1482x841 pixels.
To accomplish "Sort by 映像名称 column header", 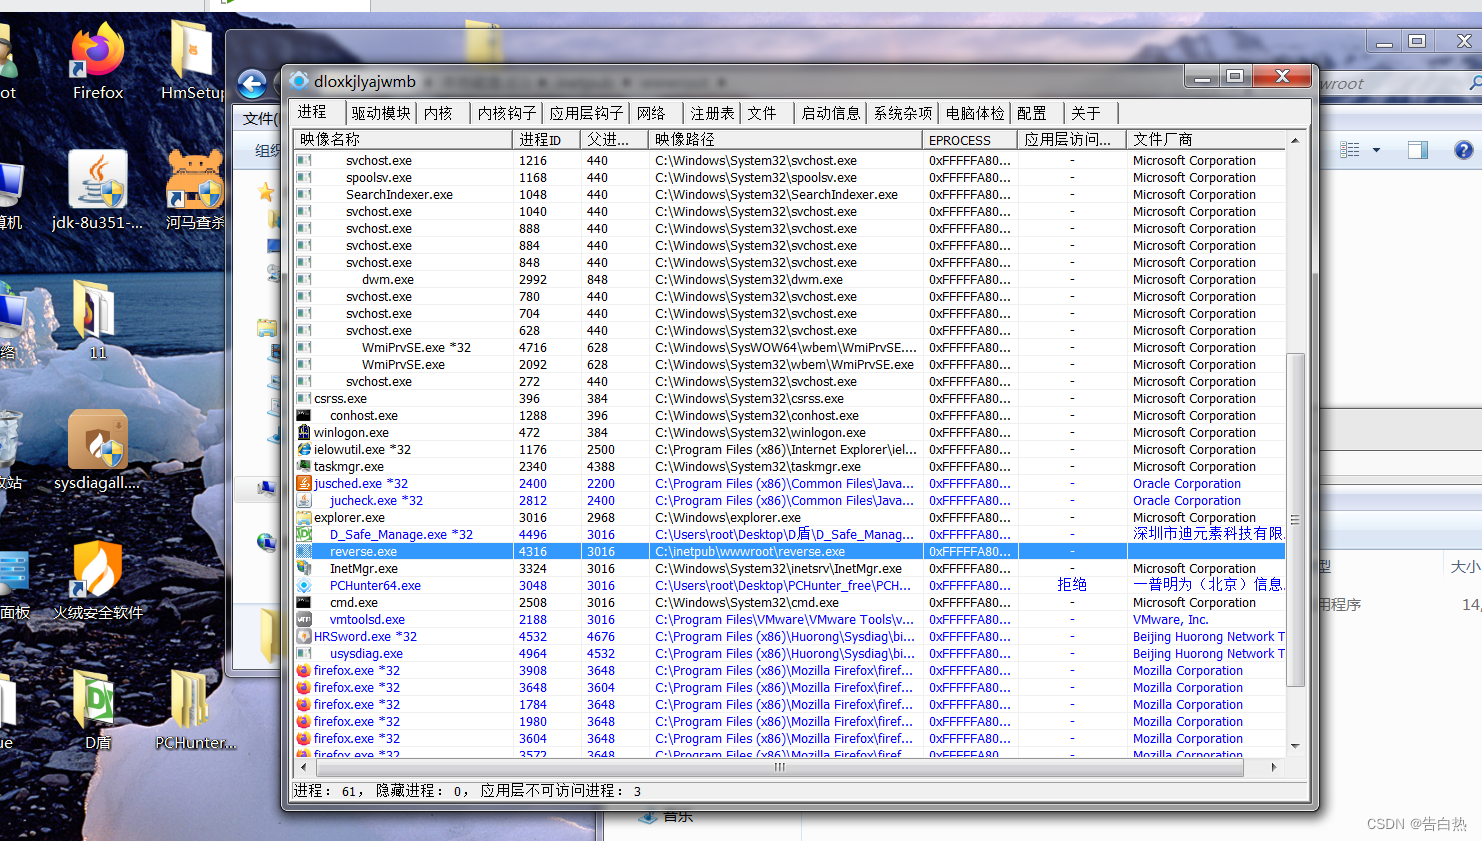I will [403, 139].
